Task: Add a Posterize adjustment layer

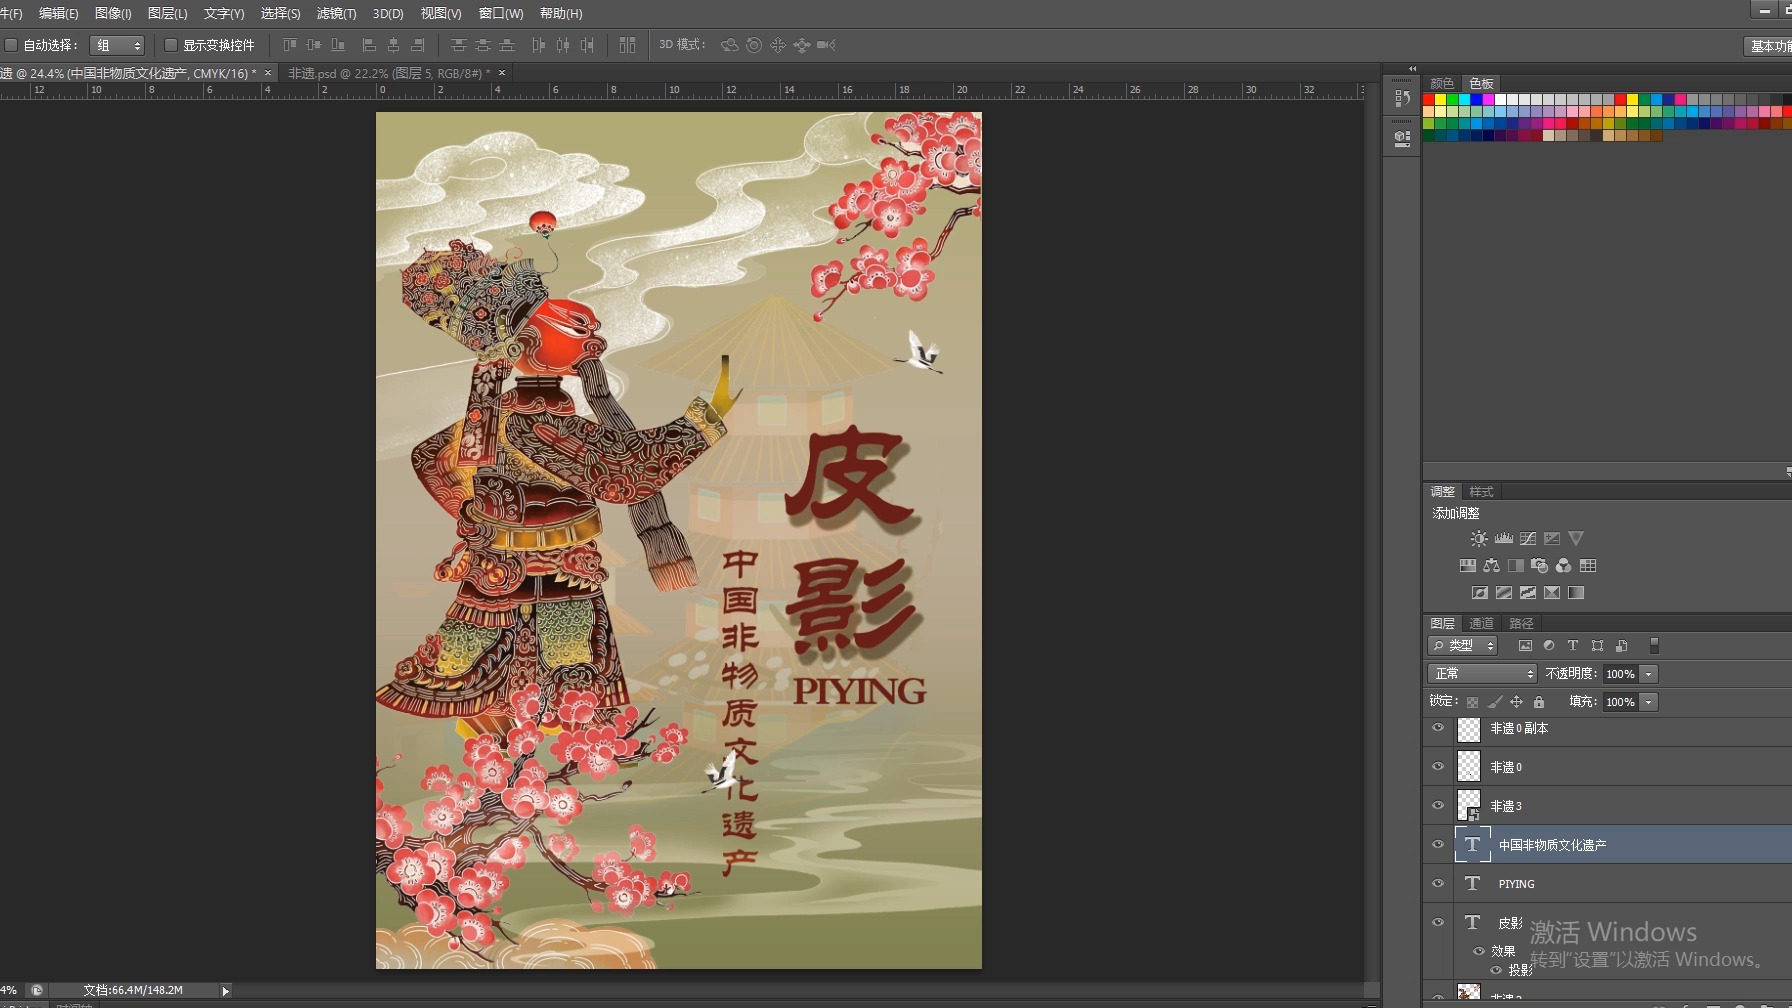Action: (1503, 592)
